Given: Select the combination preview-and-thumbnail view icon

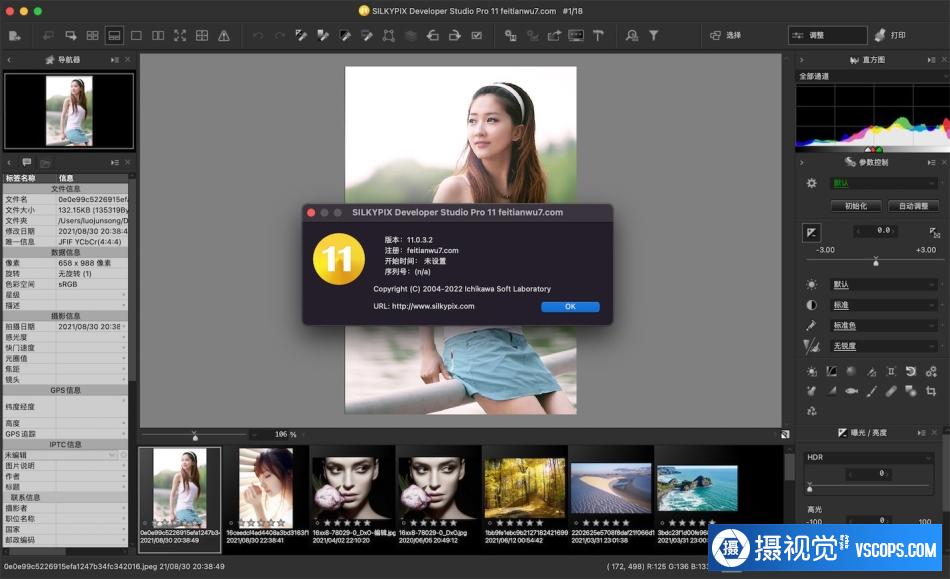Looking at the screenshot, I should coord(115,36).
